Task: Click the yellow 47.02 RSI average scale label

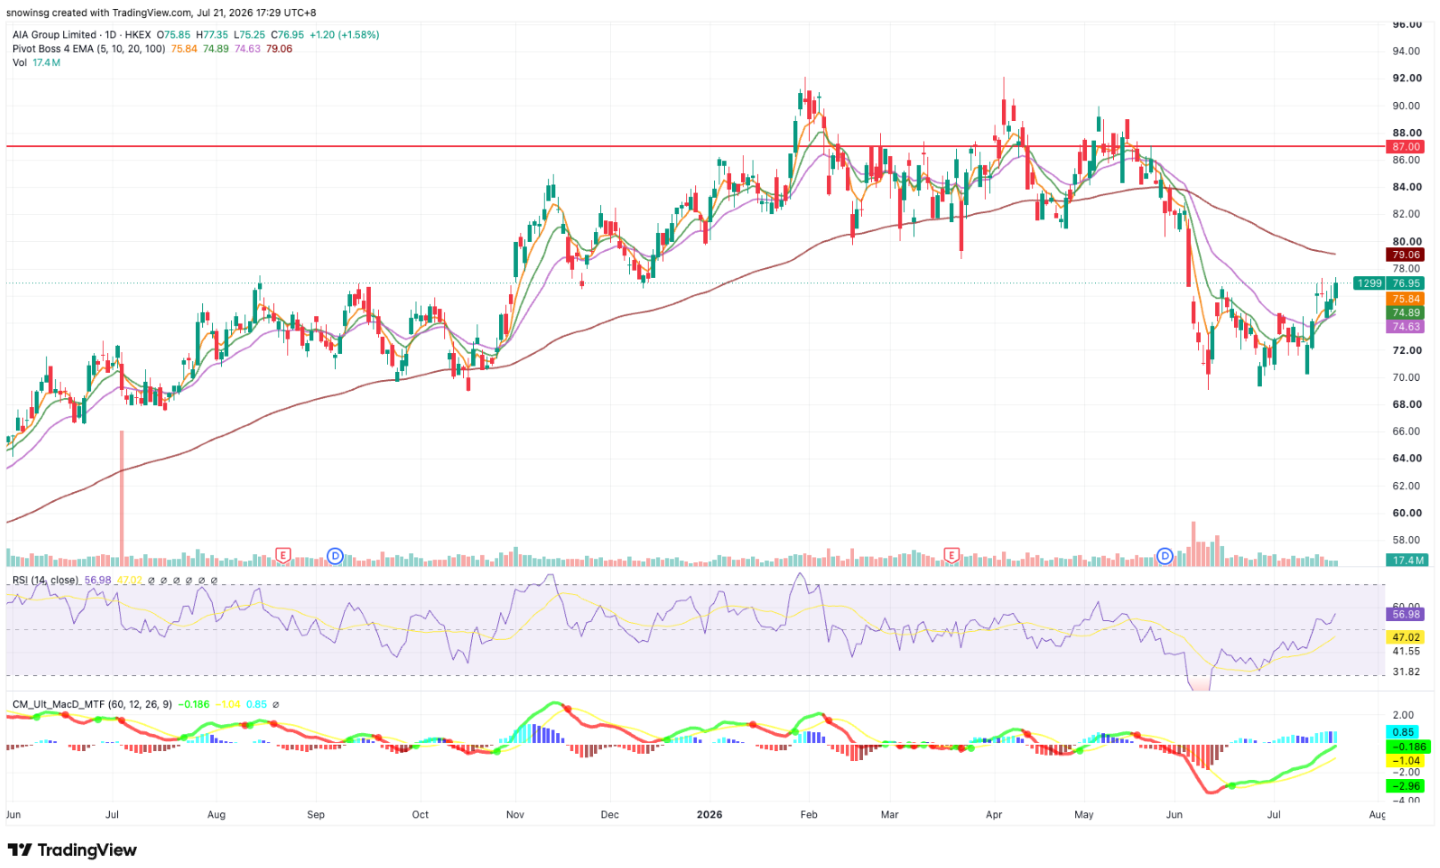Action: tap(1405, 637)
